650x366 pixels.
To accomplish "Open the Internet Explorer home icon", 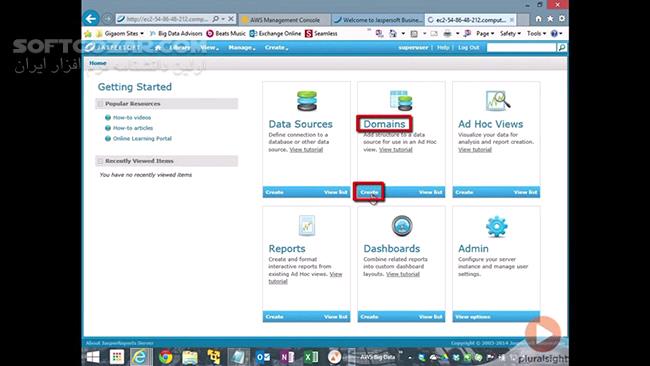I will click(x=538, y=19).
